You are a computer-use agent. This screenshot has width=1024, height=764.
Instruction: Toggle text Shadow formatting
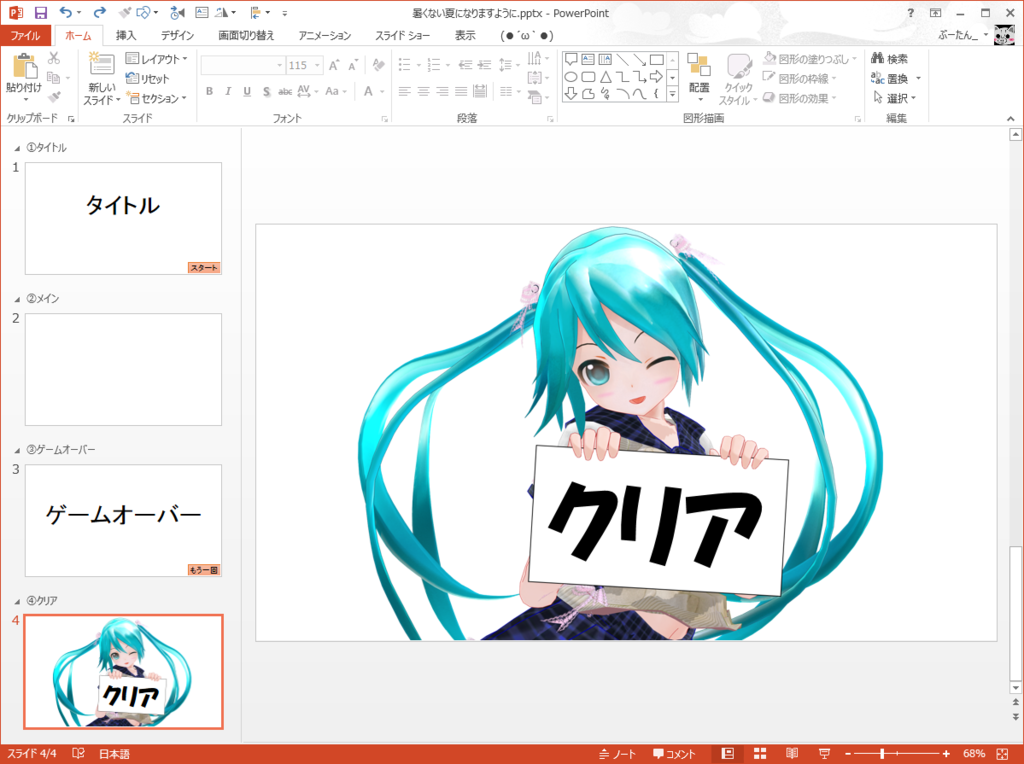(x=266, y=91)
